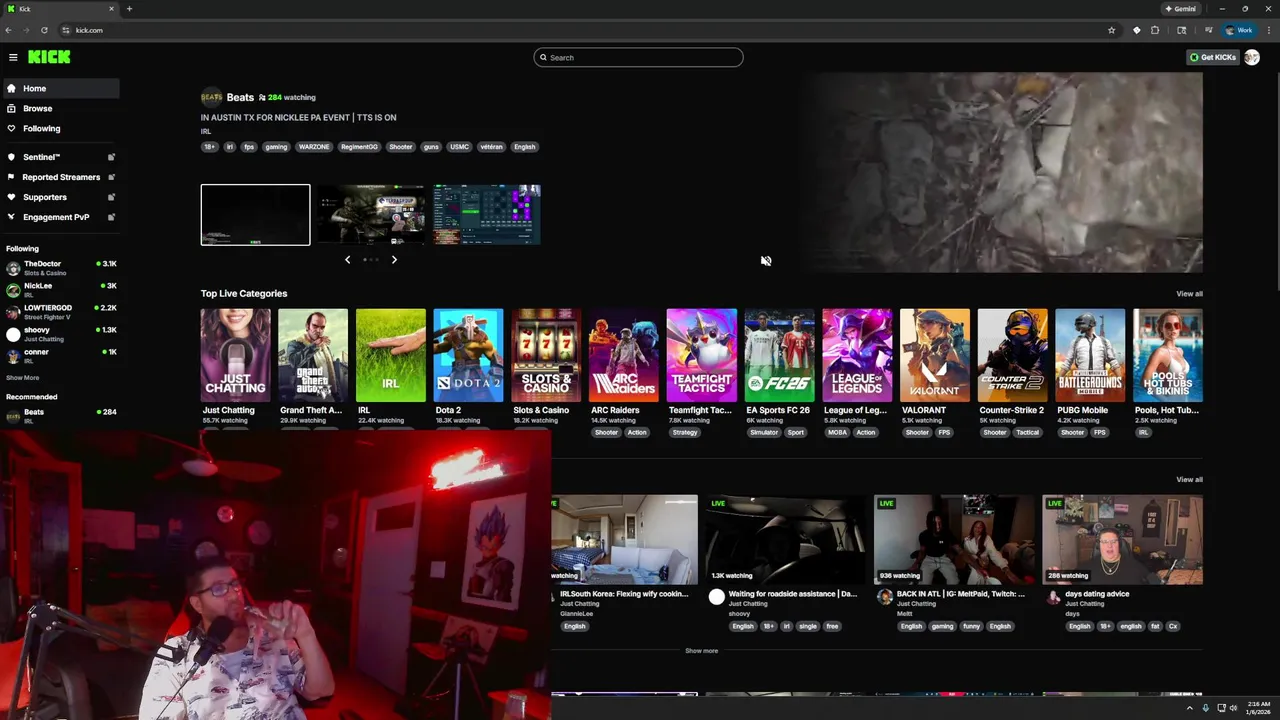Open 'BACK IN ATL' stream thumbnail
1280x720 pixels.
[955, 540]
